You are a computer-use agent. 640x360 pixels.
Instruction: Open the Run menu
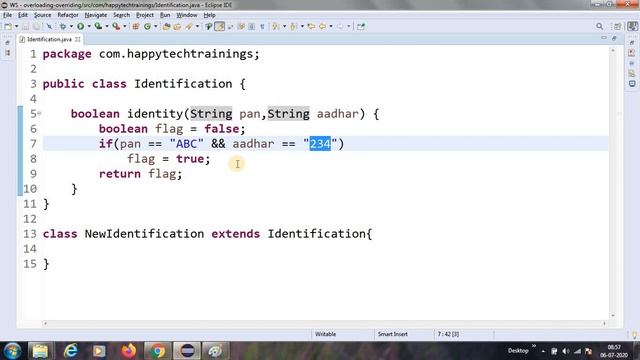click(165, 15)
